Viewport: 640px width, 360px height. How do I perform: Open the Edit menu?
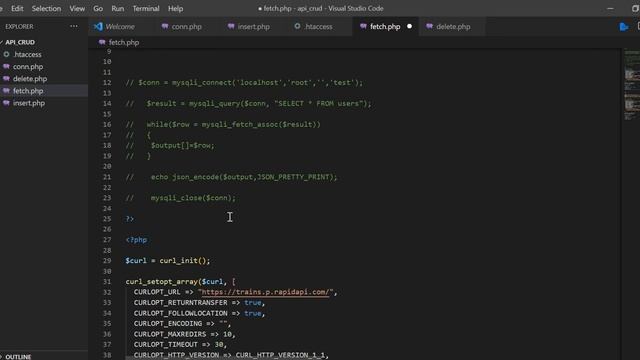click(x=17, y=9)
